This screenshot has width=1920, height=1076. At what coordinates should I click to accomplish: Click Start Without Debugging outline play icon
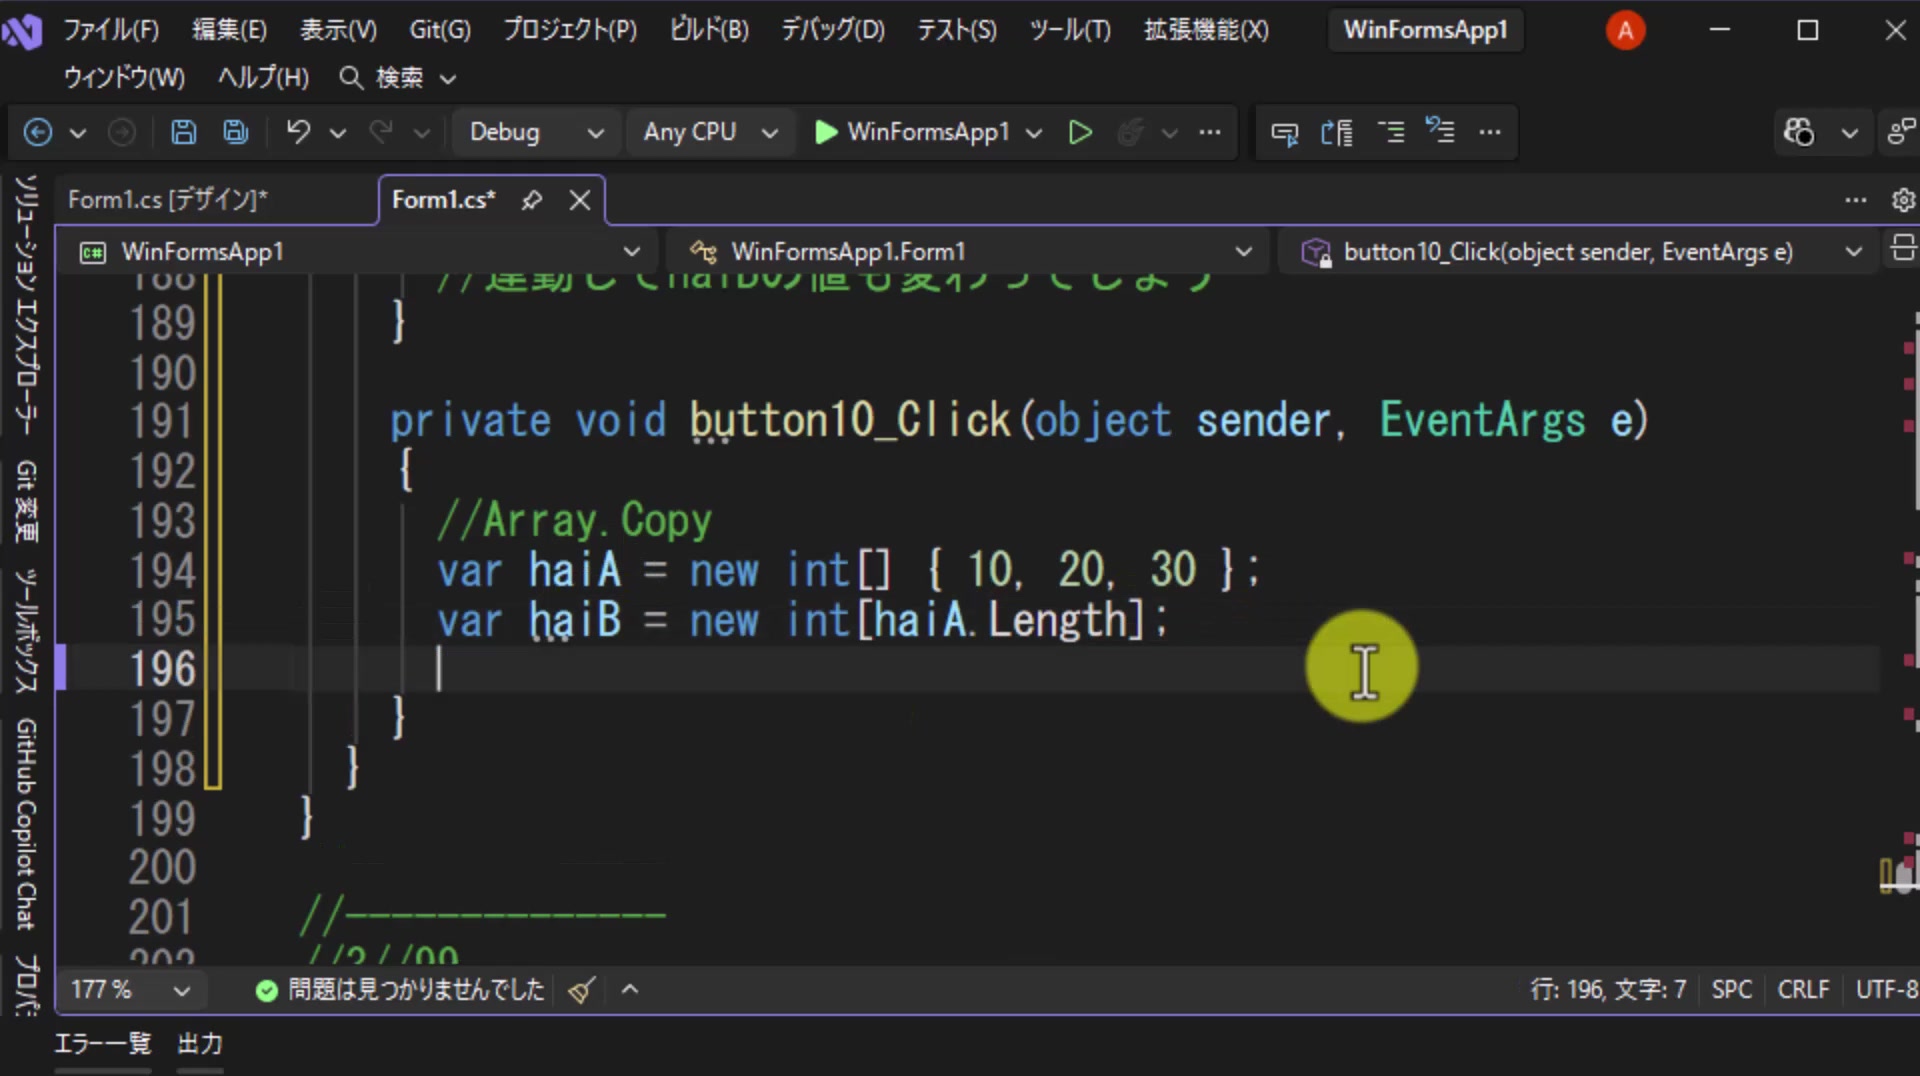(x=1080, y=132)
